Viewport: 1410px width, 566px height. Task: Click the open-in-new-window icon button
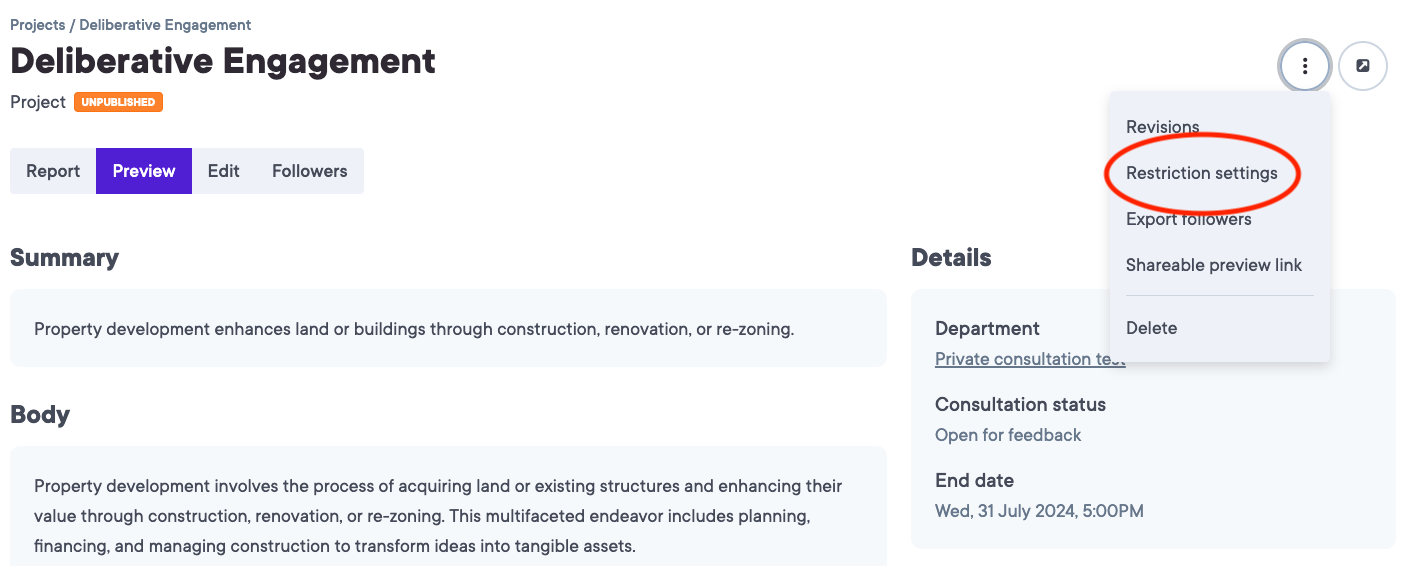point(1362,67)
